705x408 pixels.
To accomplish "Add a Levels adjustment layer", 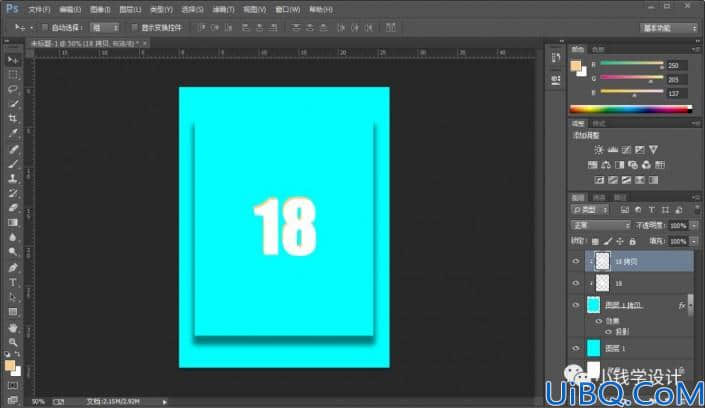I will (612, 150).
